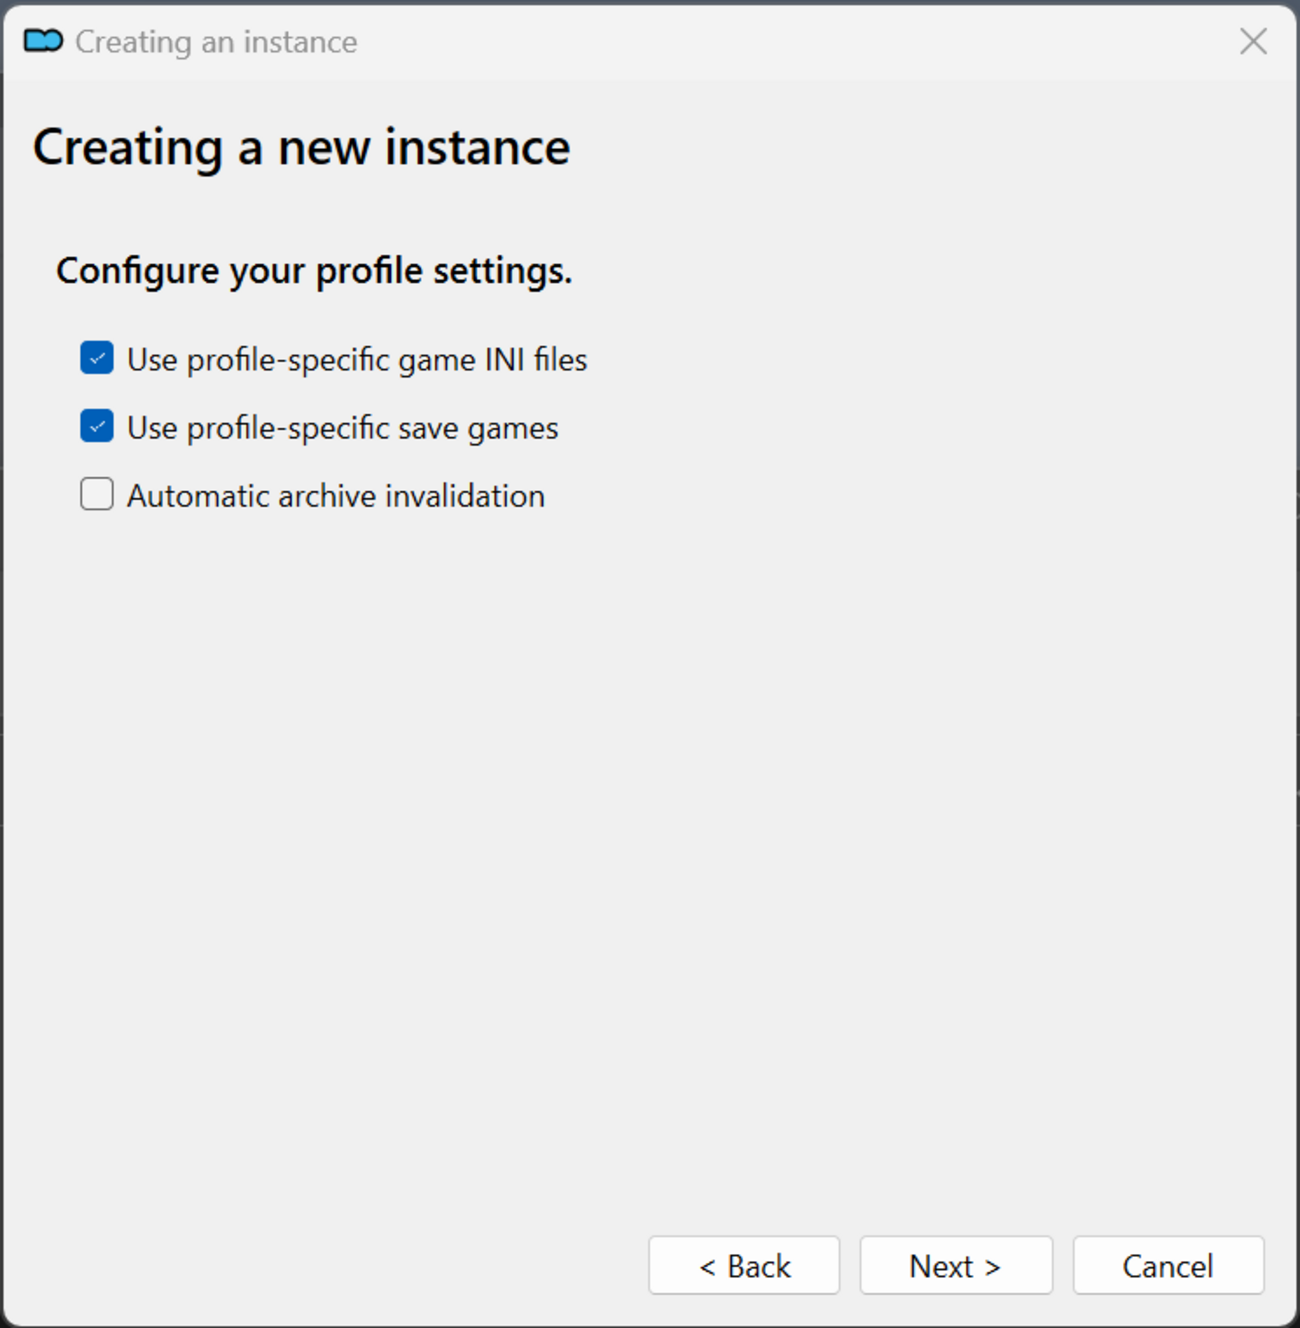Click the 'Use profile-specific game INI files' label text
The height and width of the screenshot is (1328, 1300).
pos(357,359)
